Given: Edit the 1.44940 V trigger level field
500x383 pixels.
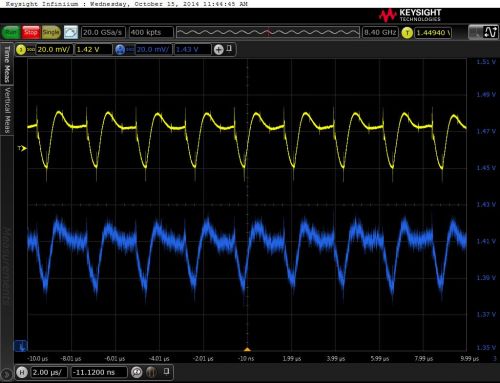Looking at the screenshot, I should coord(433,33).
